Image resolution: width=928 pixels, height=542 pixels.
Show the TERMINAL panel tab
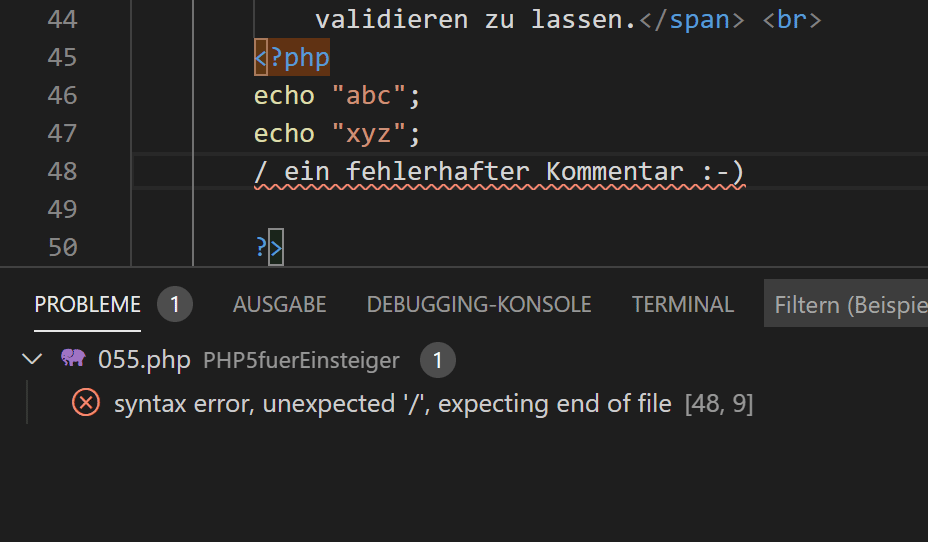683,304
